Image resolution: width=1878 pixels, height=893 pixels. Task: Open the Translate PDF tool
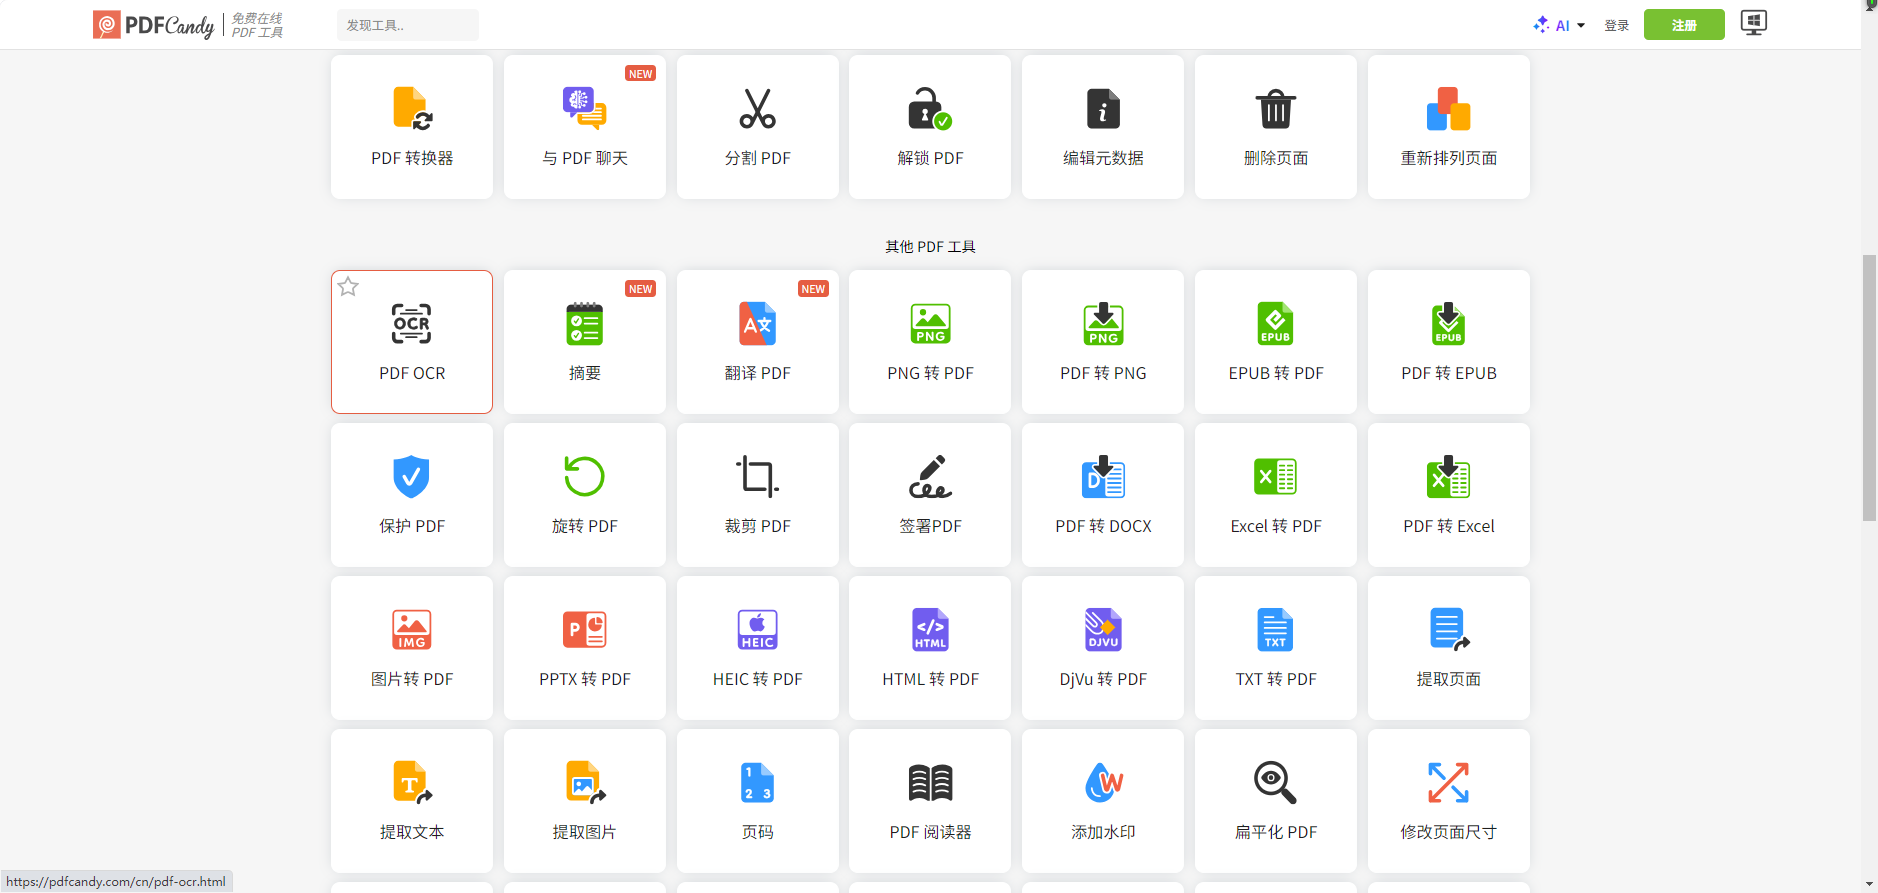coord(757,342)
